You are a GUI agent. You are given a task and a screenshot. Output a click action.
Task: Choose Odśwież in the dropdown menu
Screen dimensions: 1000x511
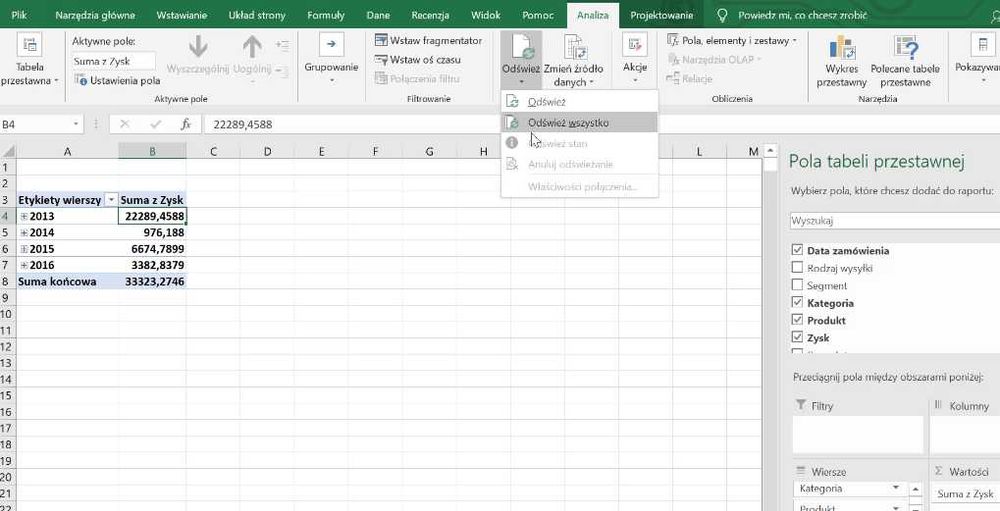[579, 101]
